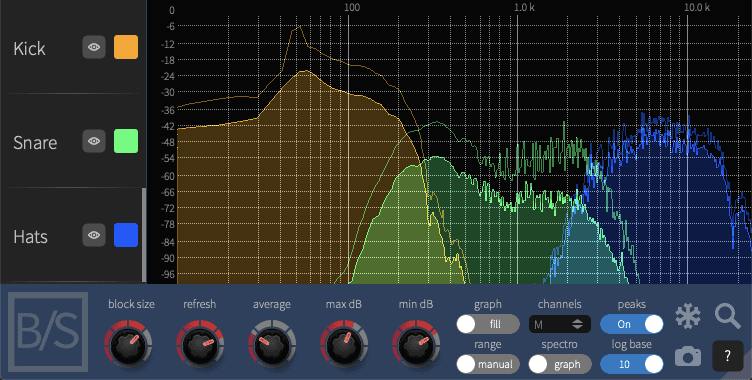
Task: Open the green Snare color swatch
Action: click(x=126, y=141)
